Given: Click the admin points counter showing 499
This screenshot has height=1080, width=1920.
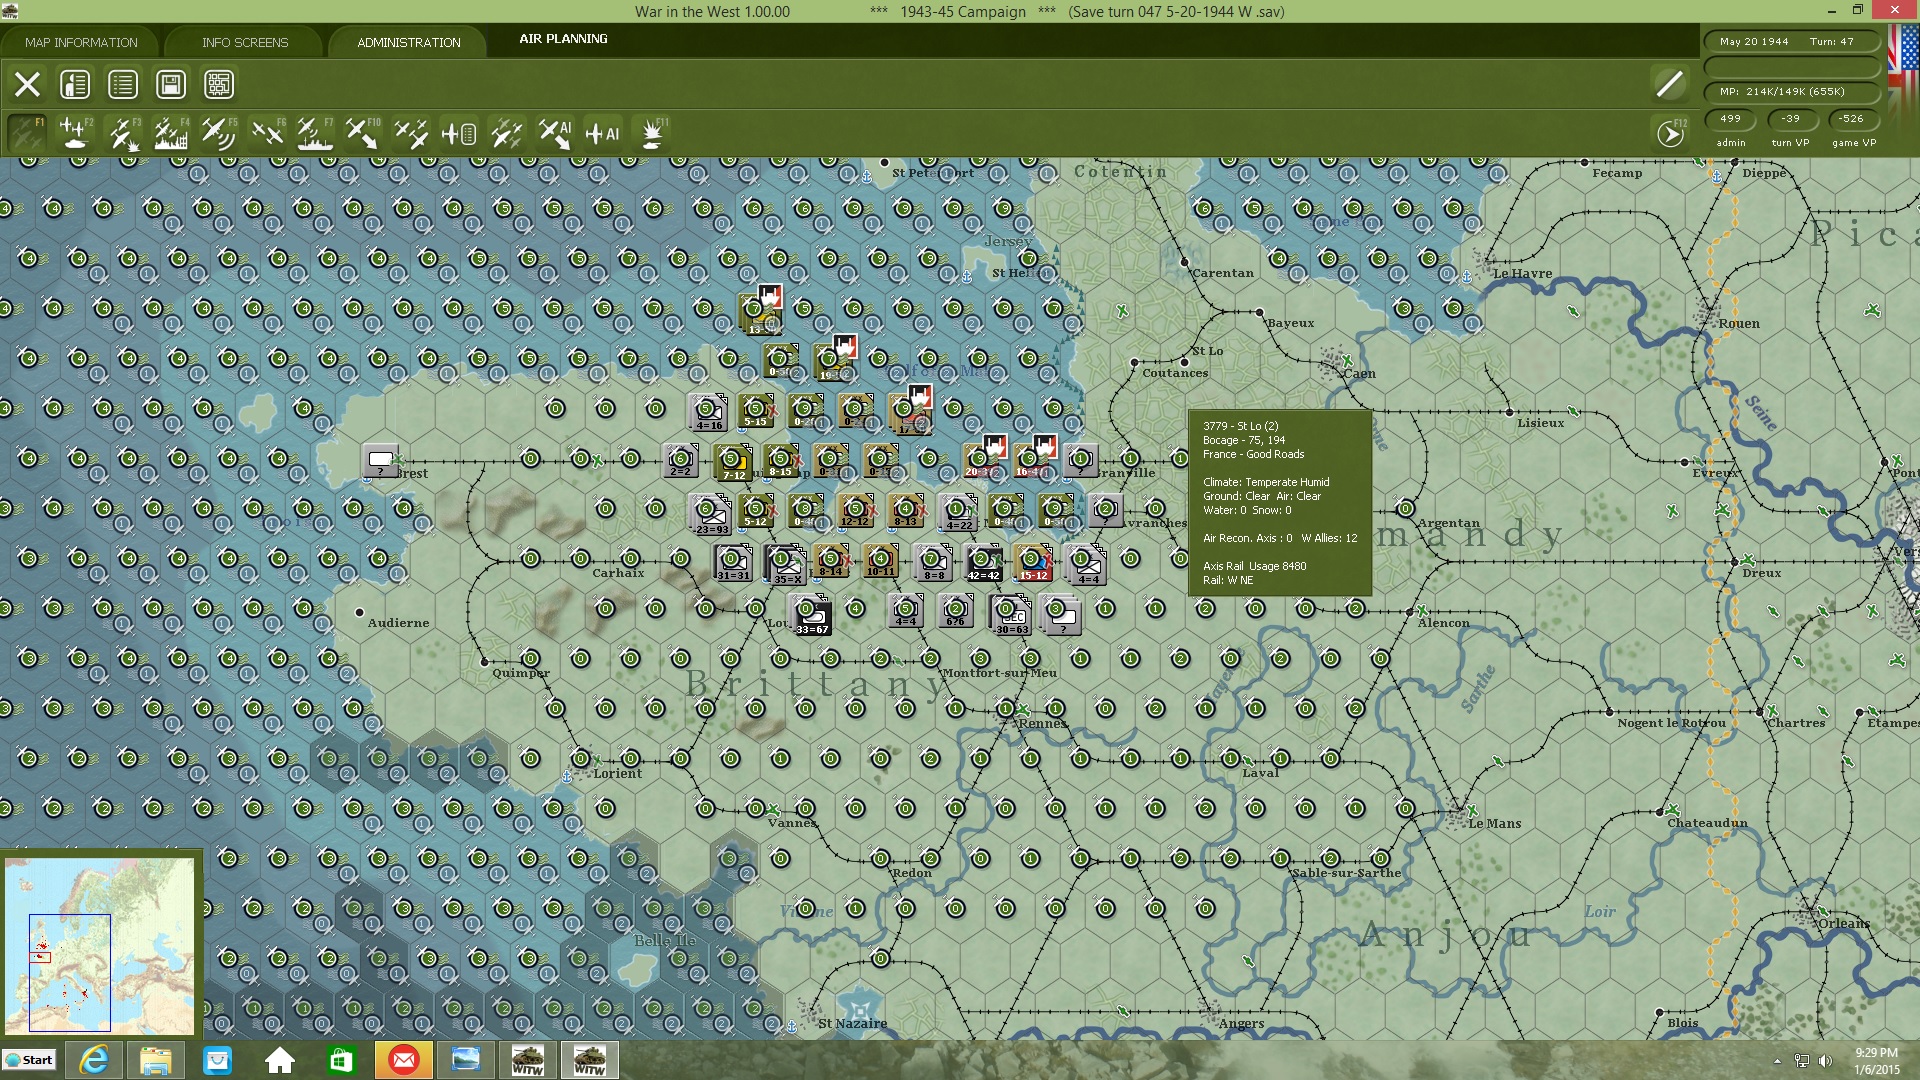Looking at the screenshot, I should (x=1731, y=119).
